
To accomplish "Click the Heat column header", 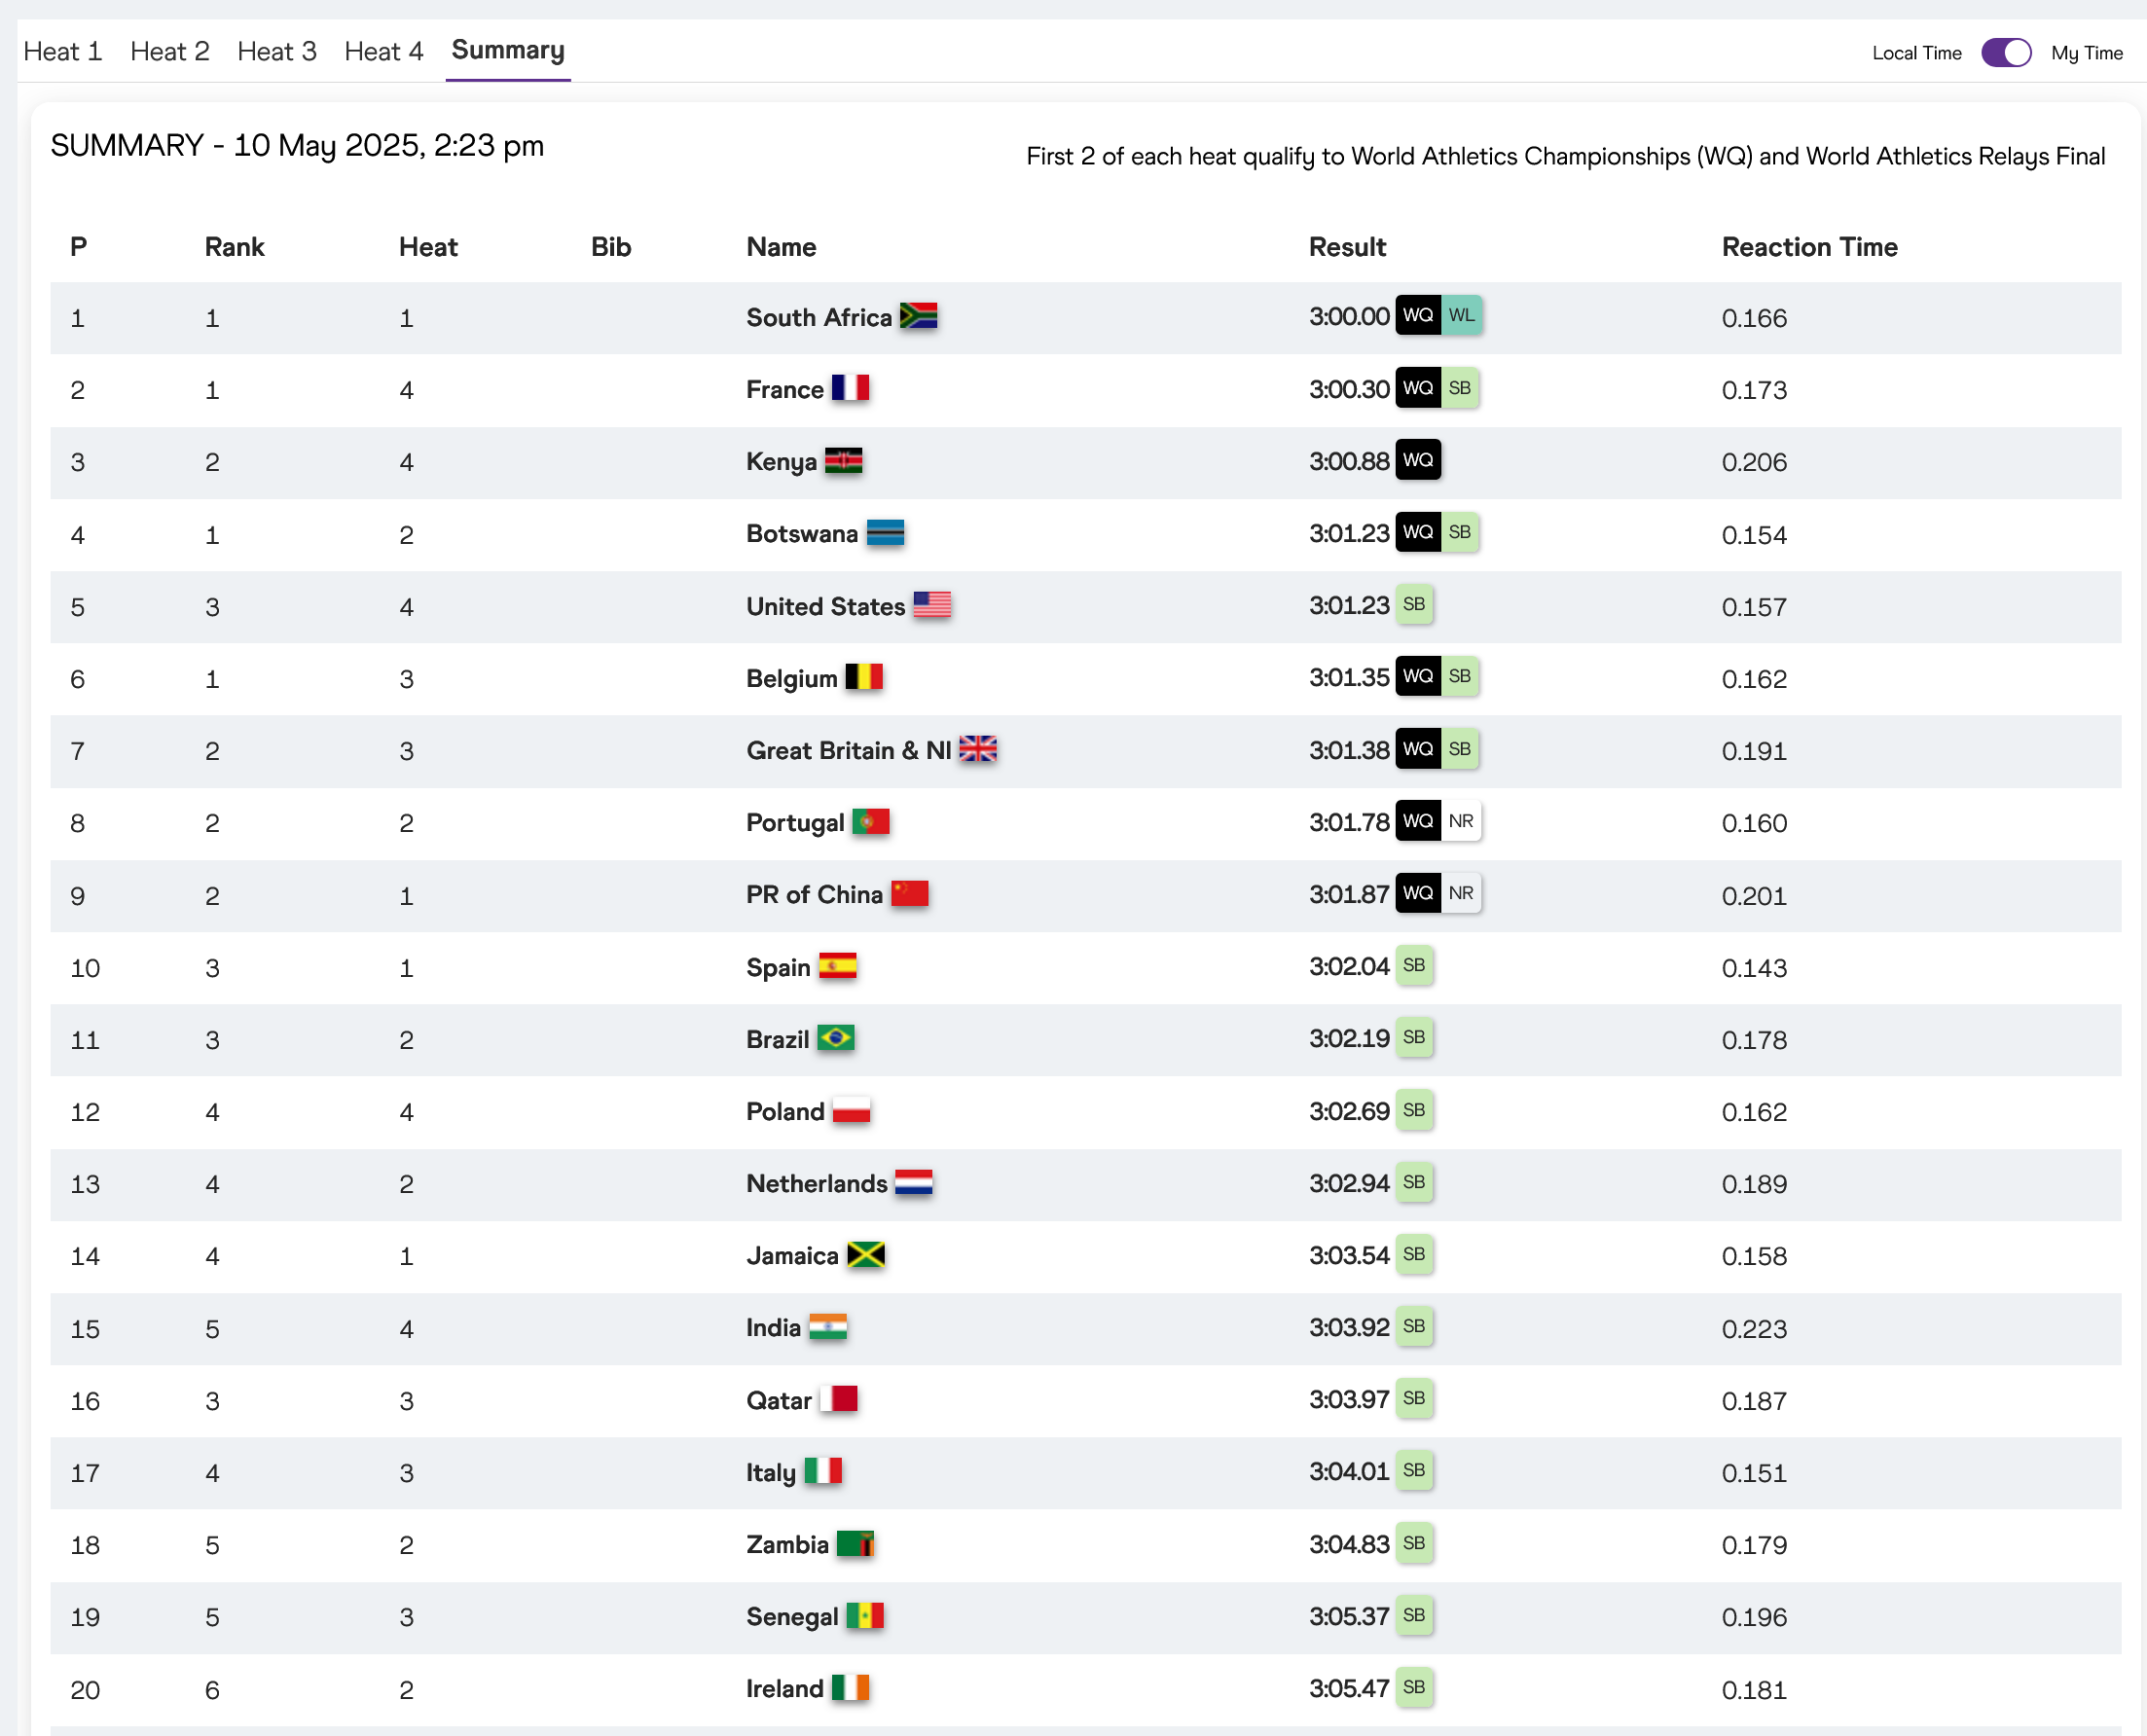I will click(x=428, y=247).
